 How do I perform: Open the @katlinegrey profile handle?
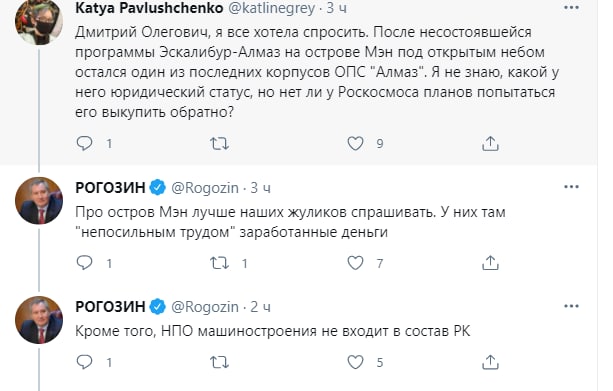point(271,8)
